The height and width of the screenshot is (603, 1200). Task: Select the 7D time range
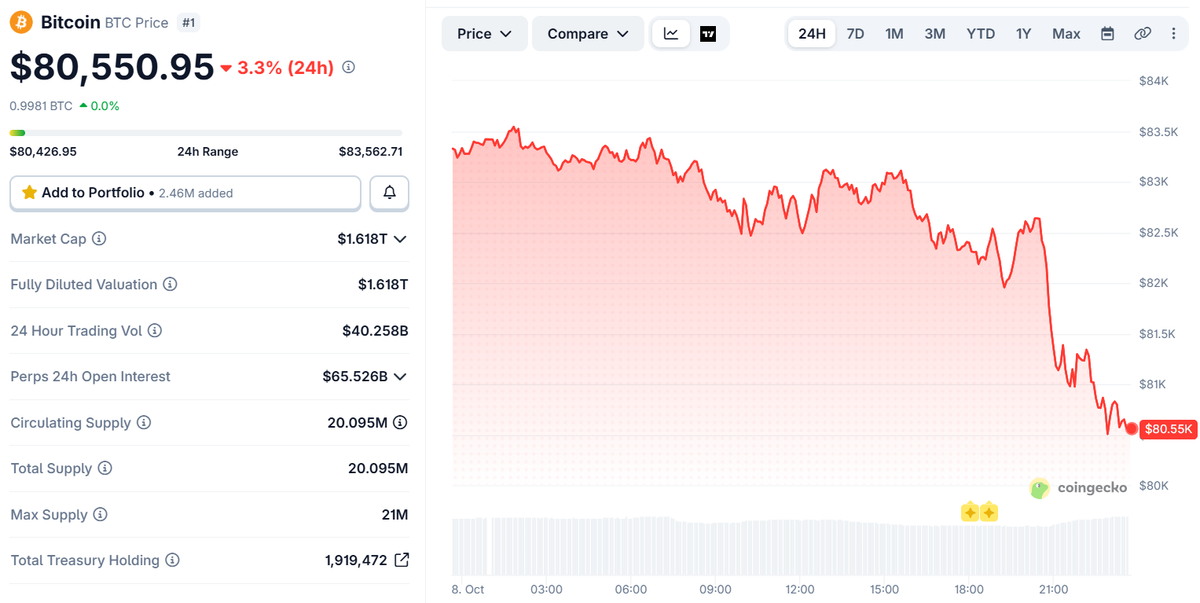[x=856, y=33]
